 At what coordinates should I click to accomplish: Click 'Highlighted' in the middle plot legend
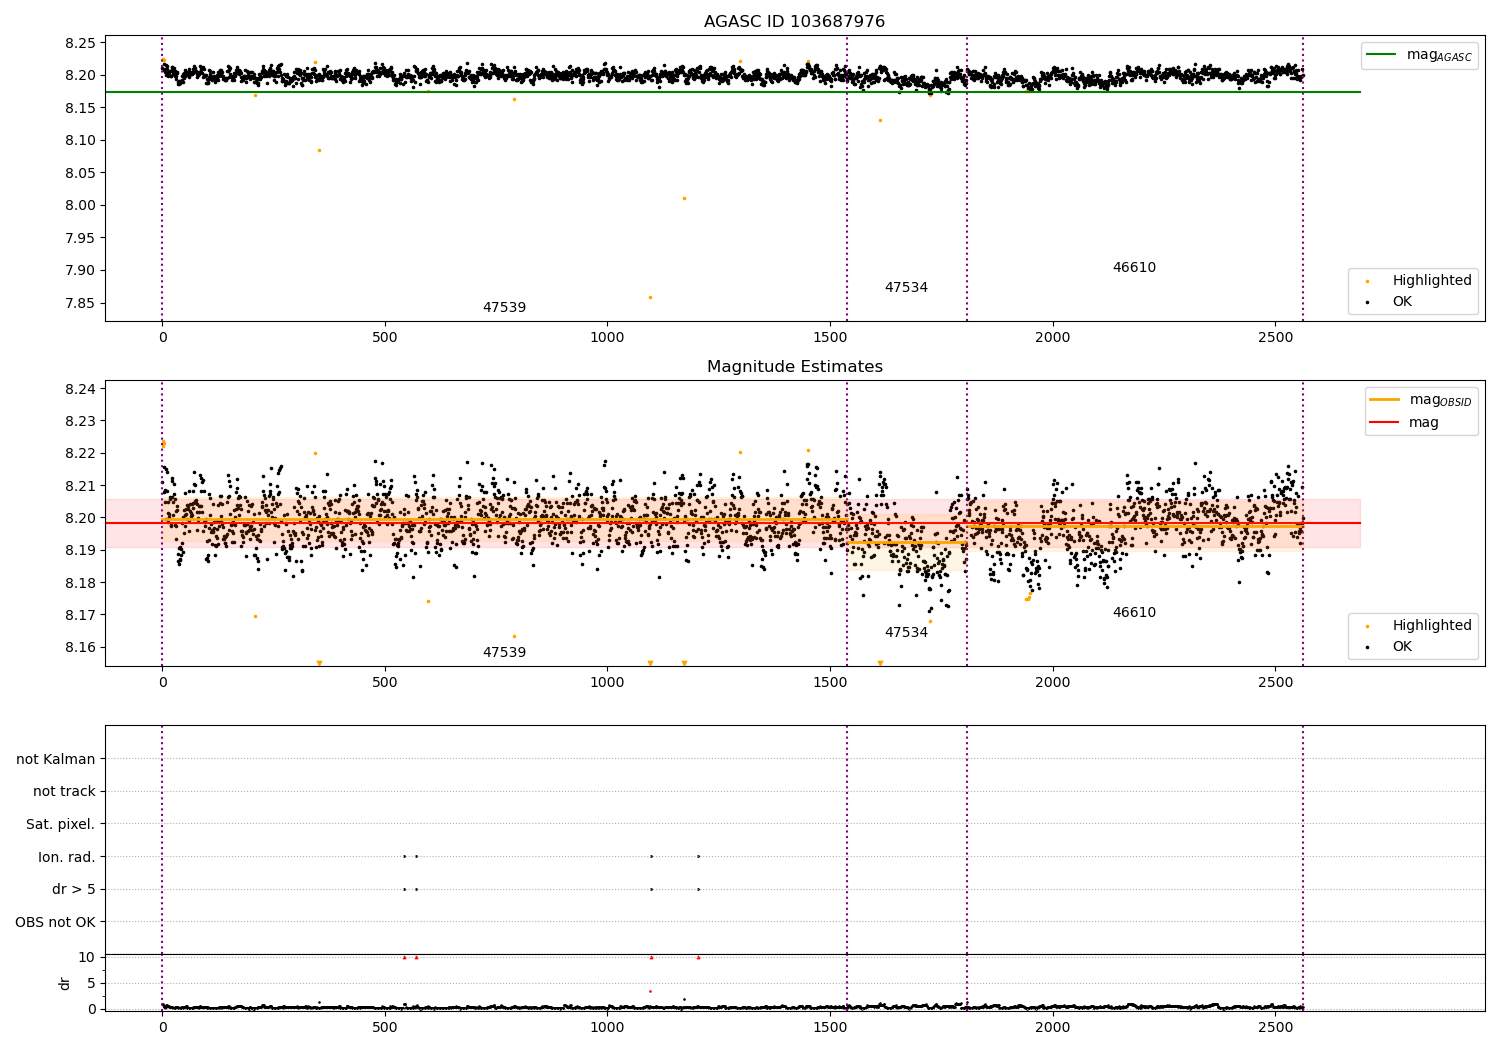(1432, 626)
